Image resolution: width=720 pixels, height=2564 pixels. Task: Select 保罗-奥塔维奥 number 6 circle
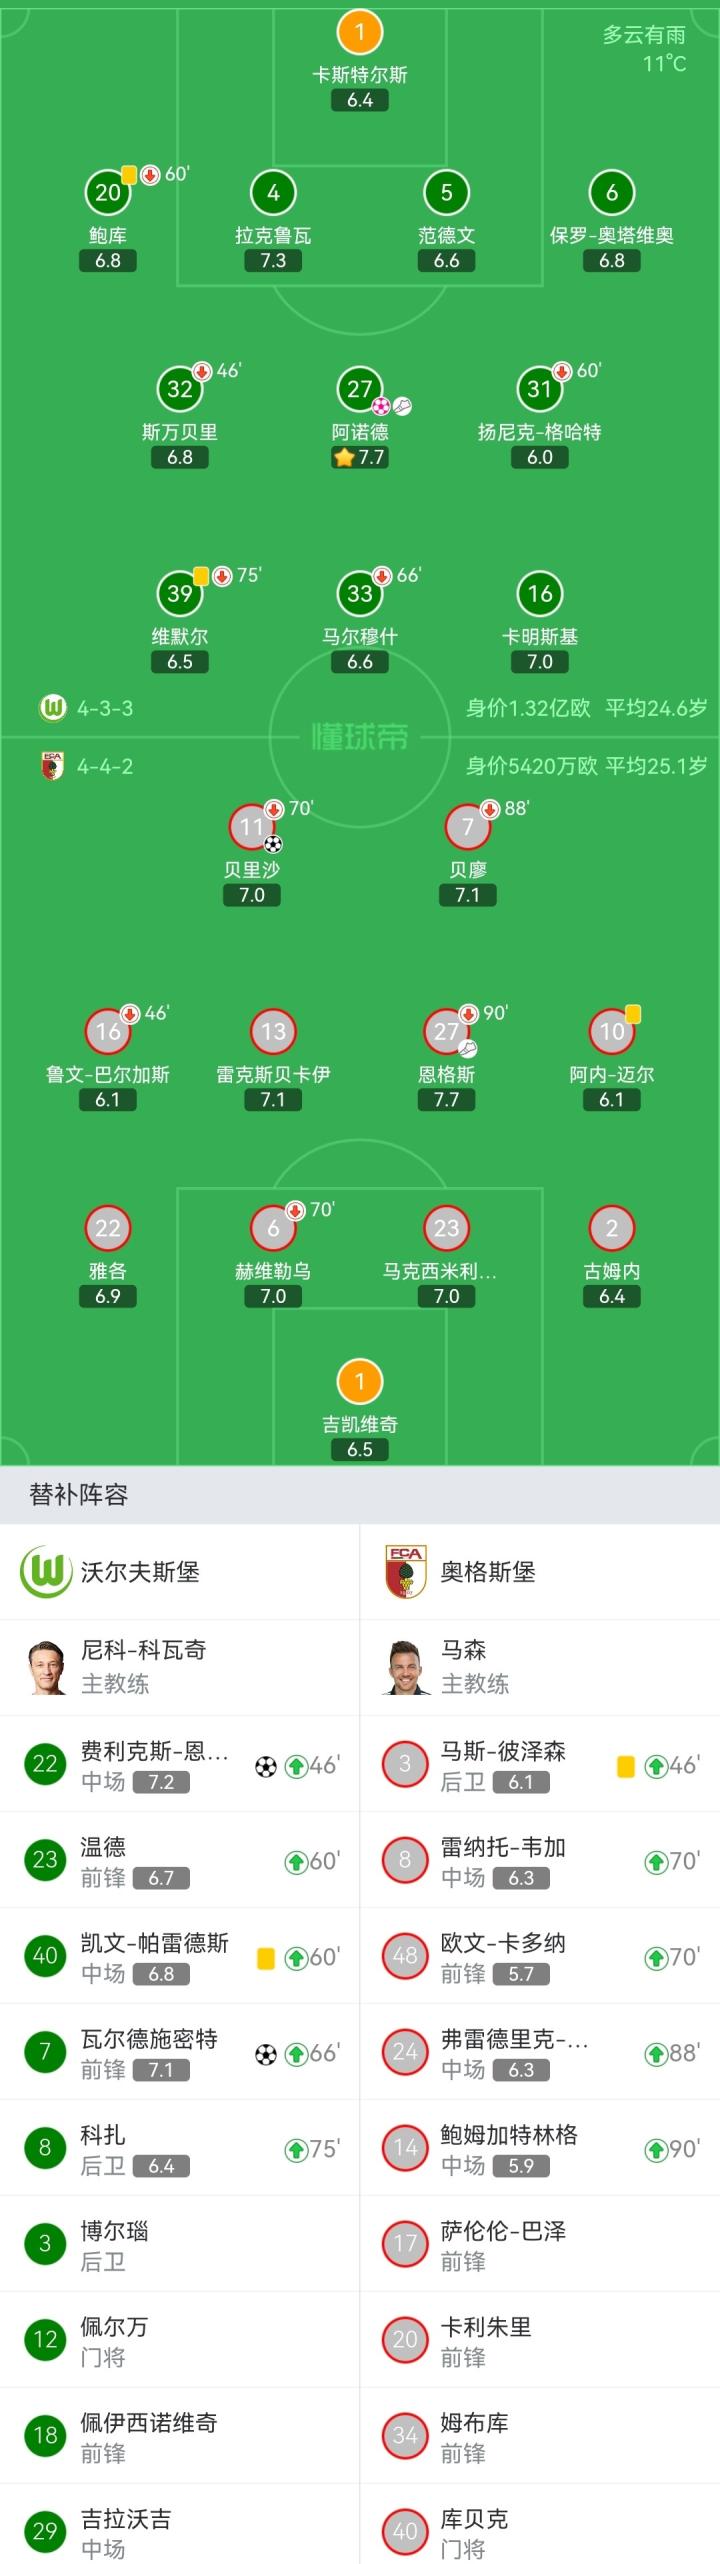tap(612, 193)
